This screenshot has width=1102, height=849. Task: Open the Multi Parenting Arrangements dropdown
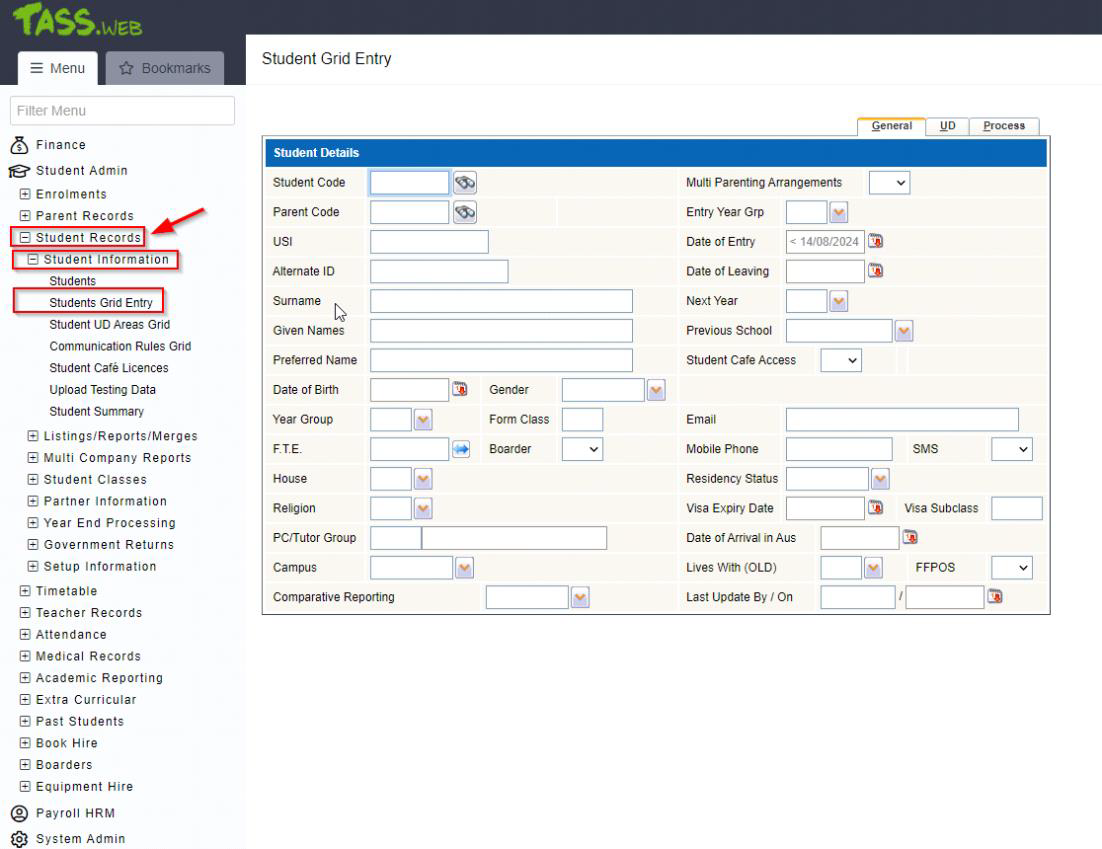point(889,183)
